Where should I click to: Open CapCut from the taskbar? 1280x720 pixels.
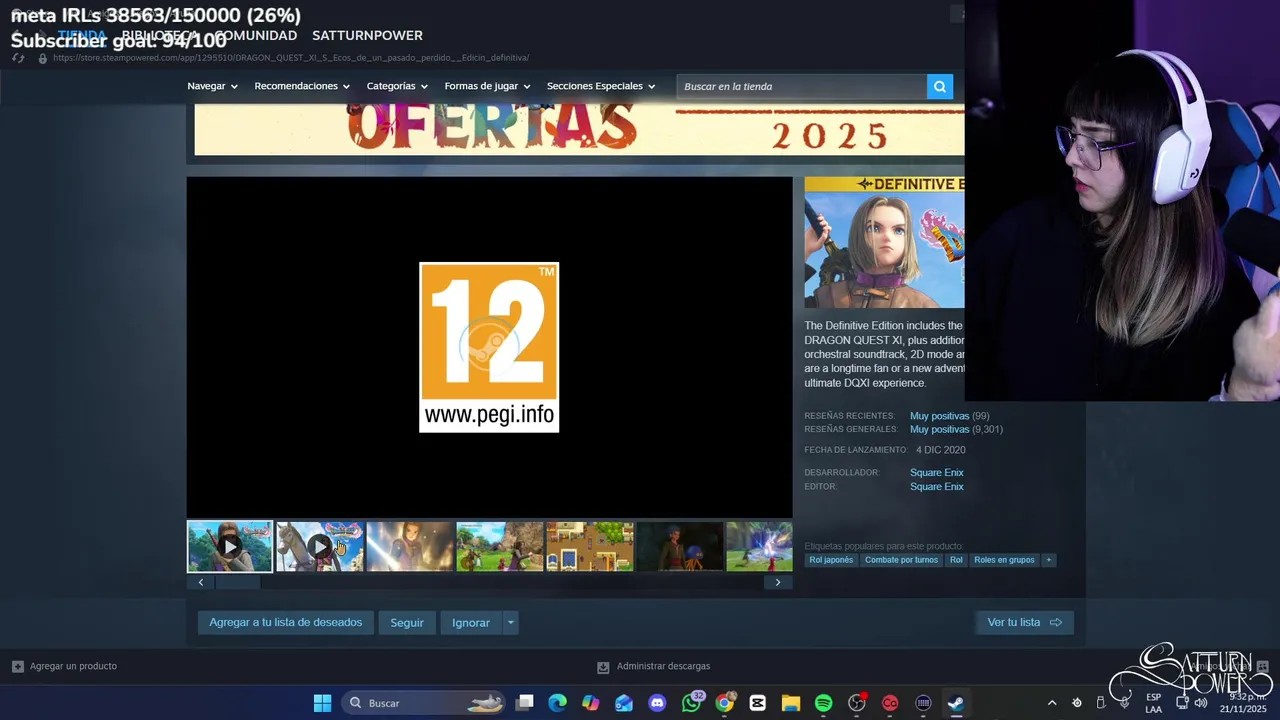(757, 703)
